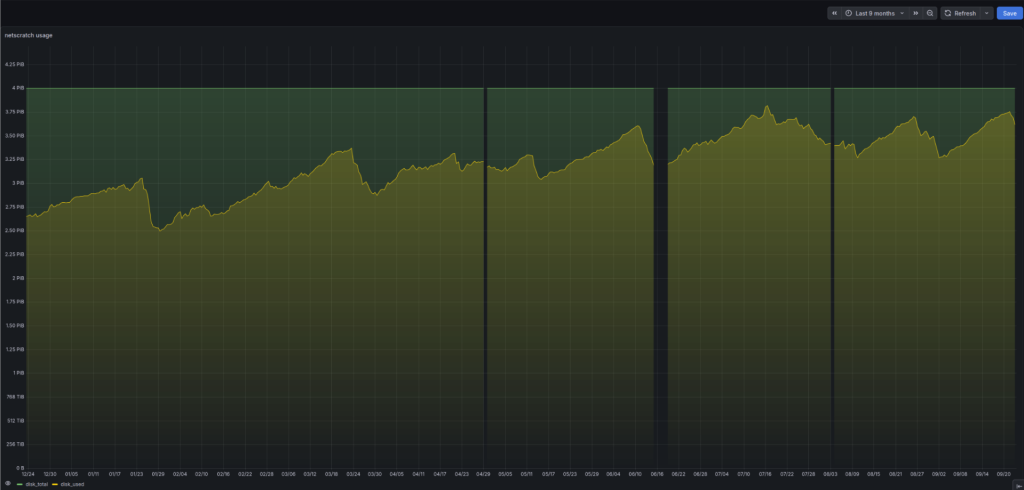Click the 3.25 PiB y-axis label

pos(15,159)
